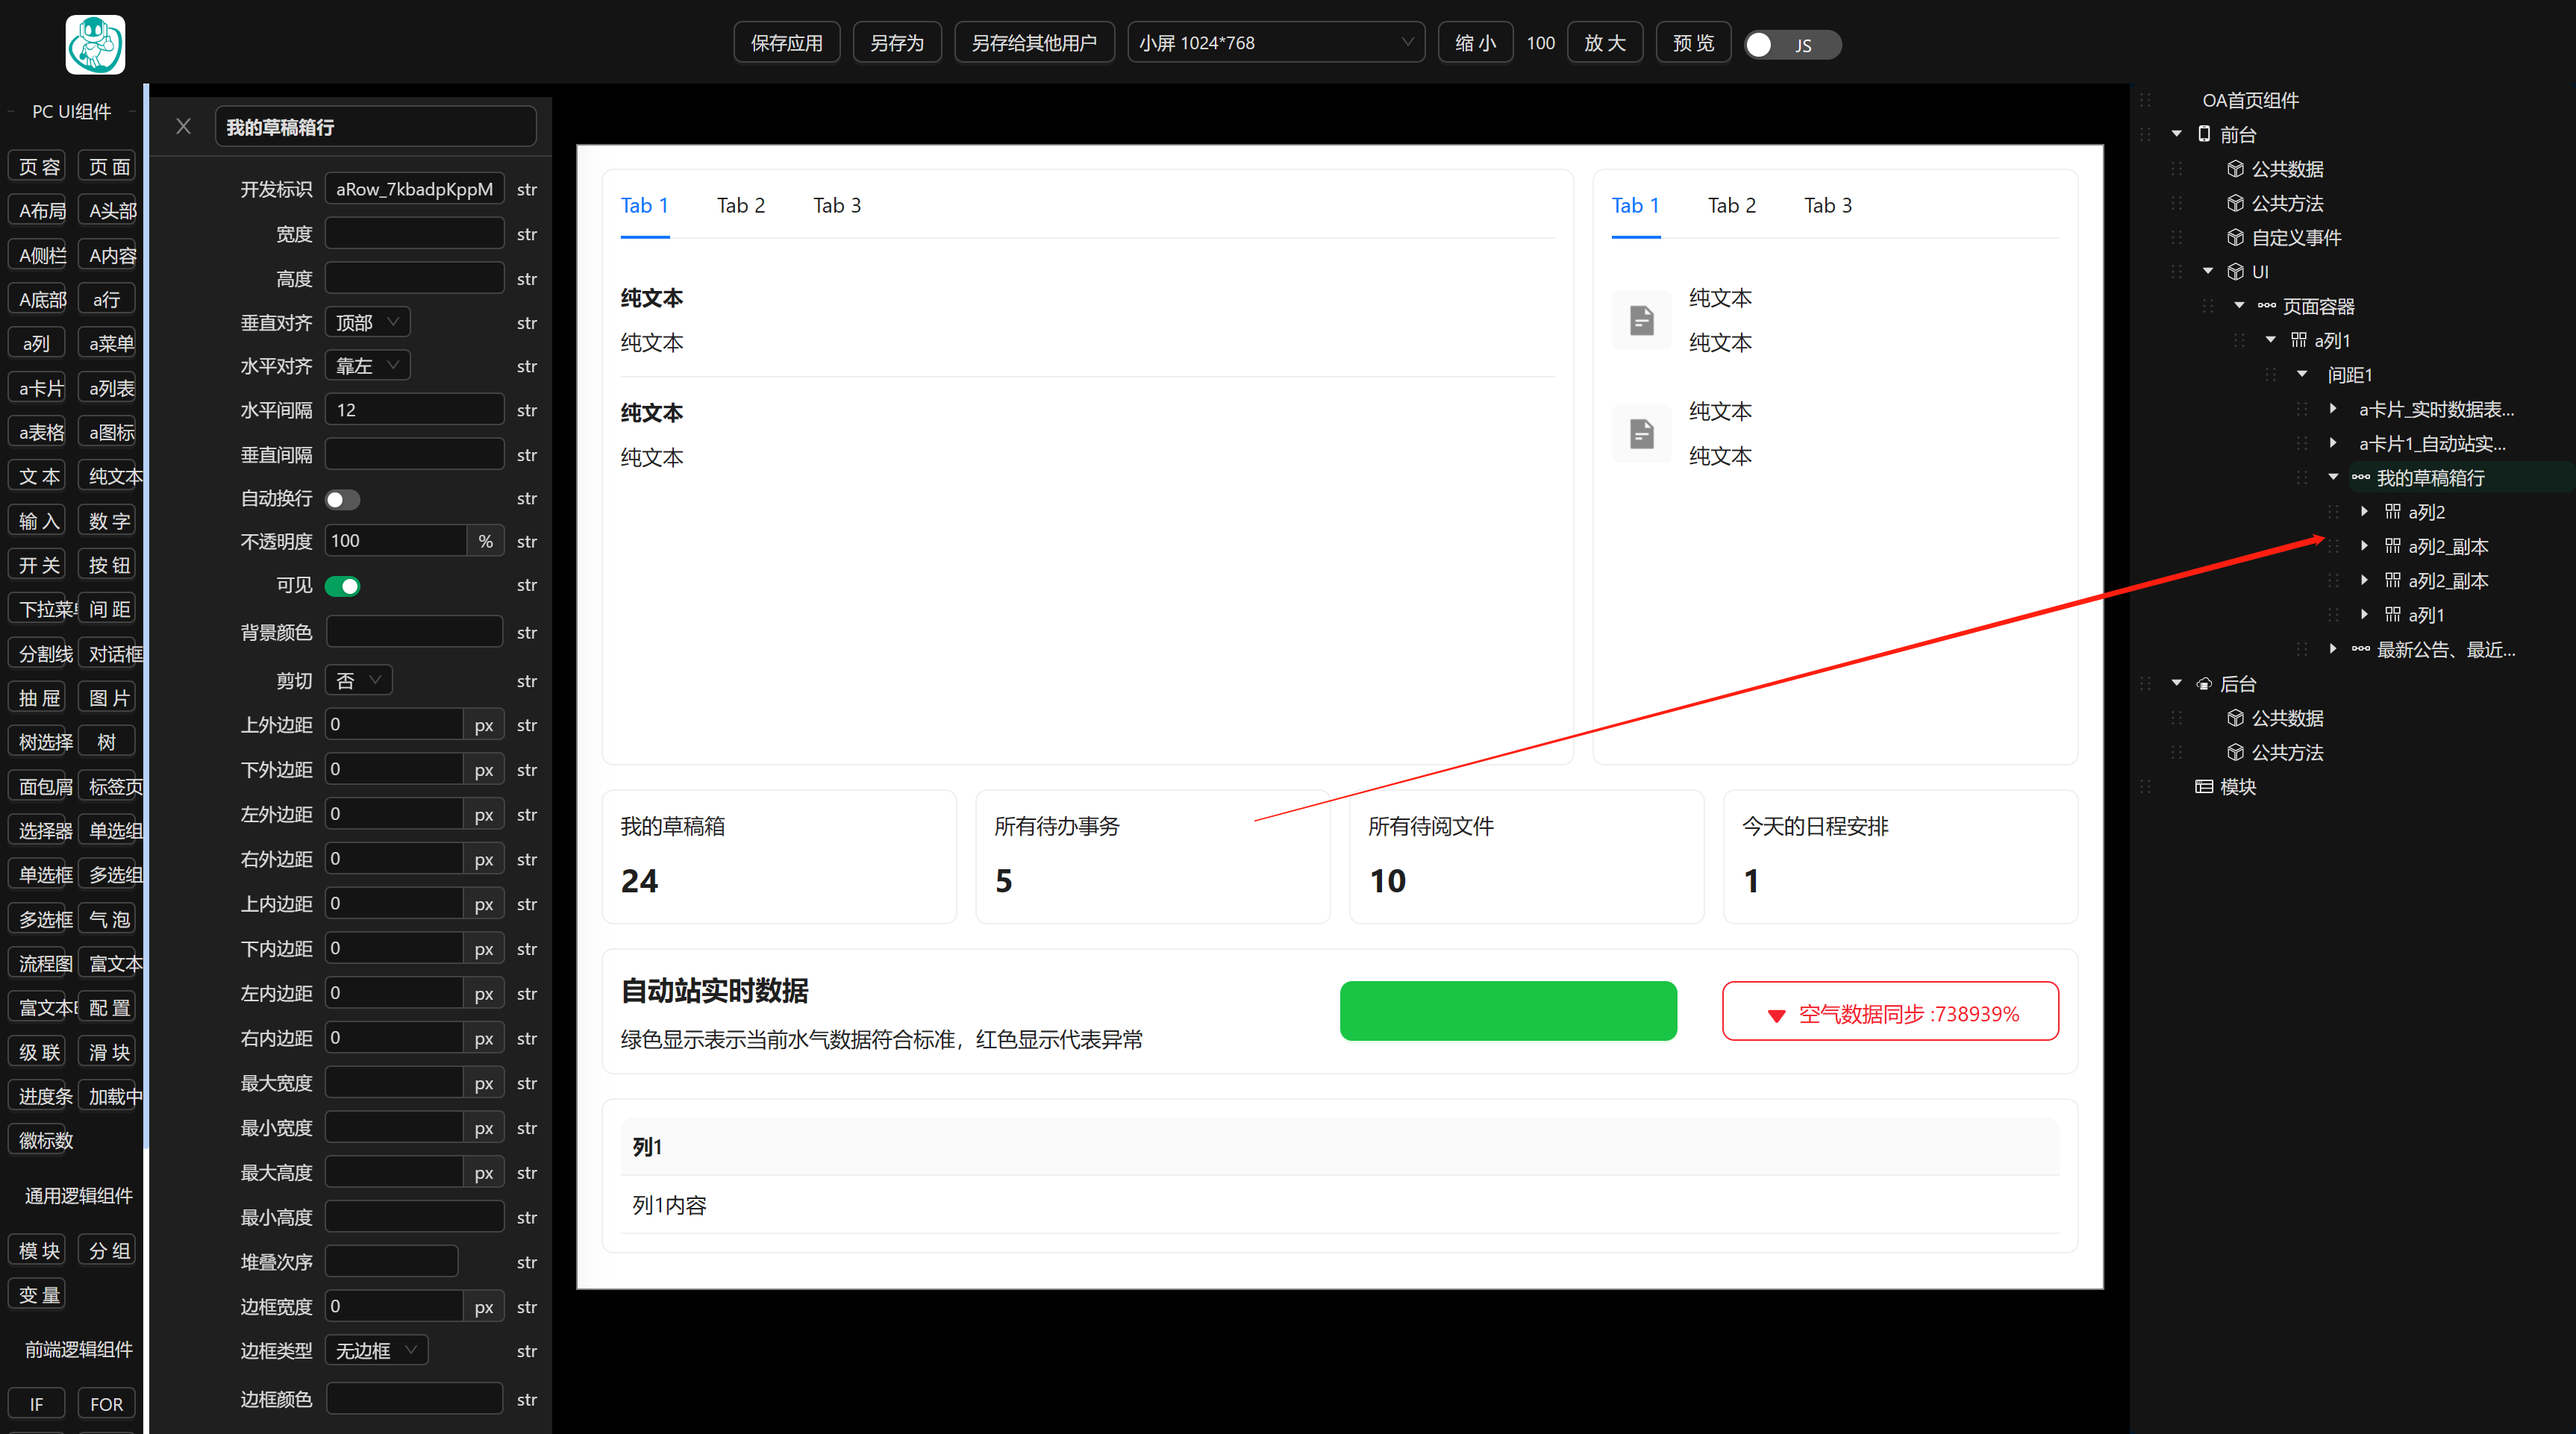Click the 公共数据 cube icon under 前台

[2235, 169]
